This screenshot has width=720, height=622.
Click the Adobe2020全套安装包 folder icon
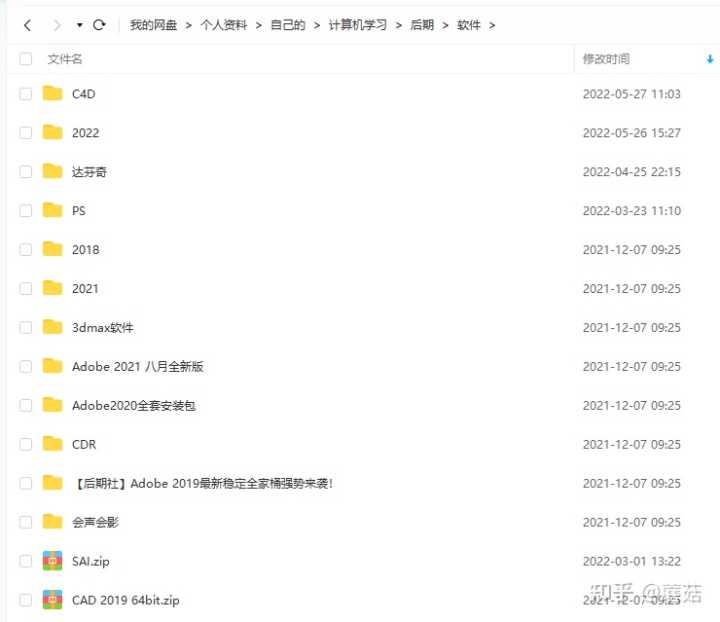pos(52,405)
